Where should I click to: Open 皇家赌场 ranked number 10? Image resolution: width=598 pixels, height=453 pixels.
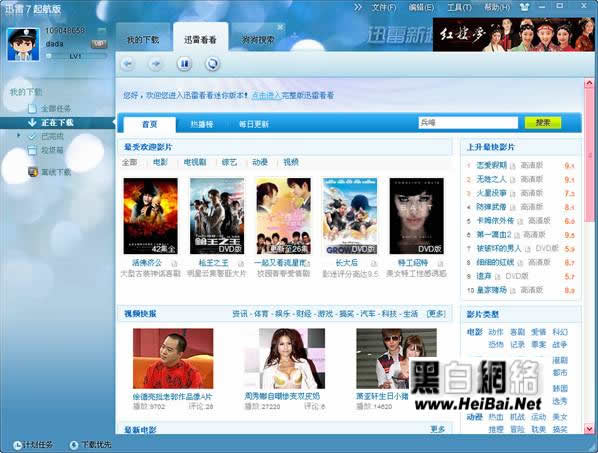[x=492, y=290]
